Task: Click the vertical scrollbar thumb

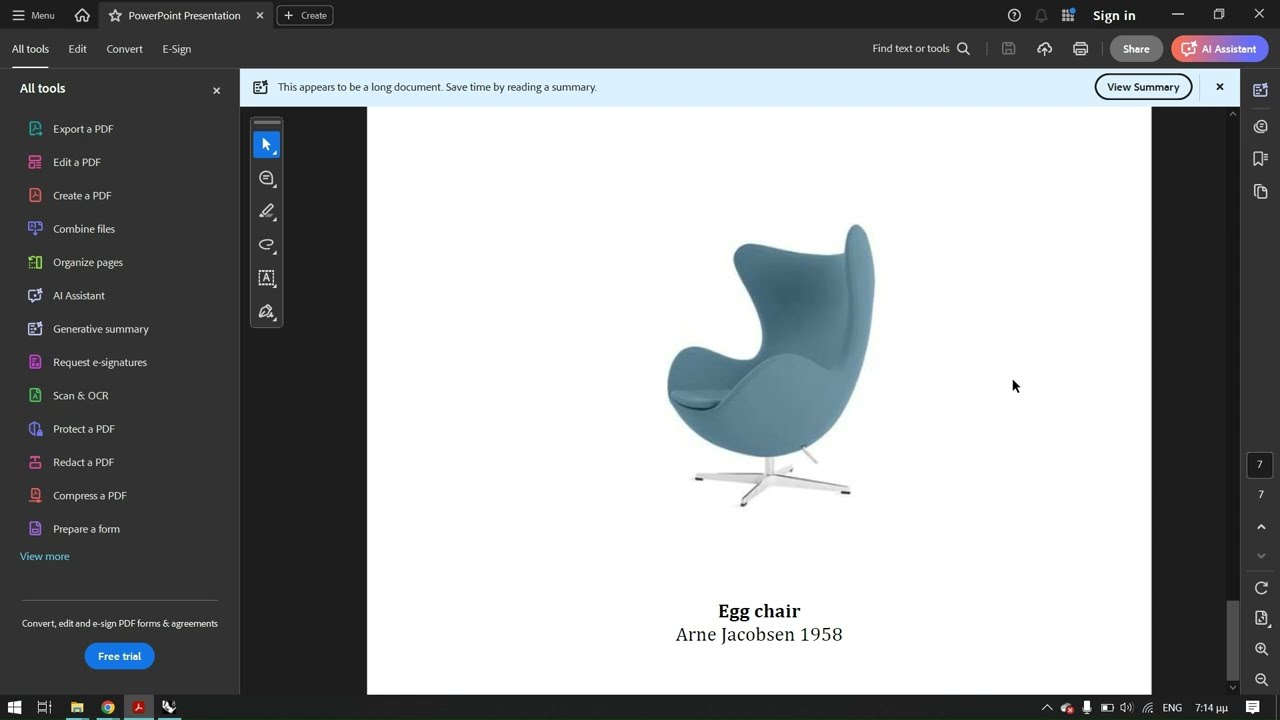Action: coord(1232,640)
